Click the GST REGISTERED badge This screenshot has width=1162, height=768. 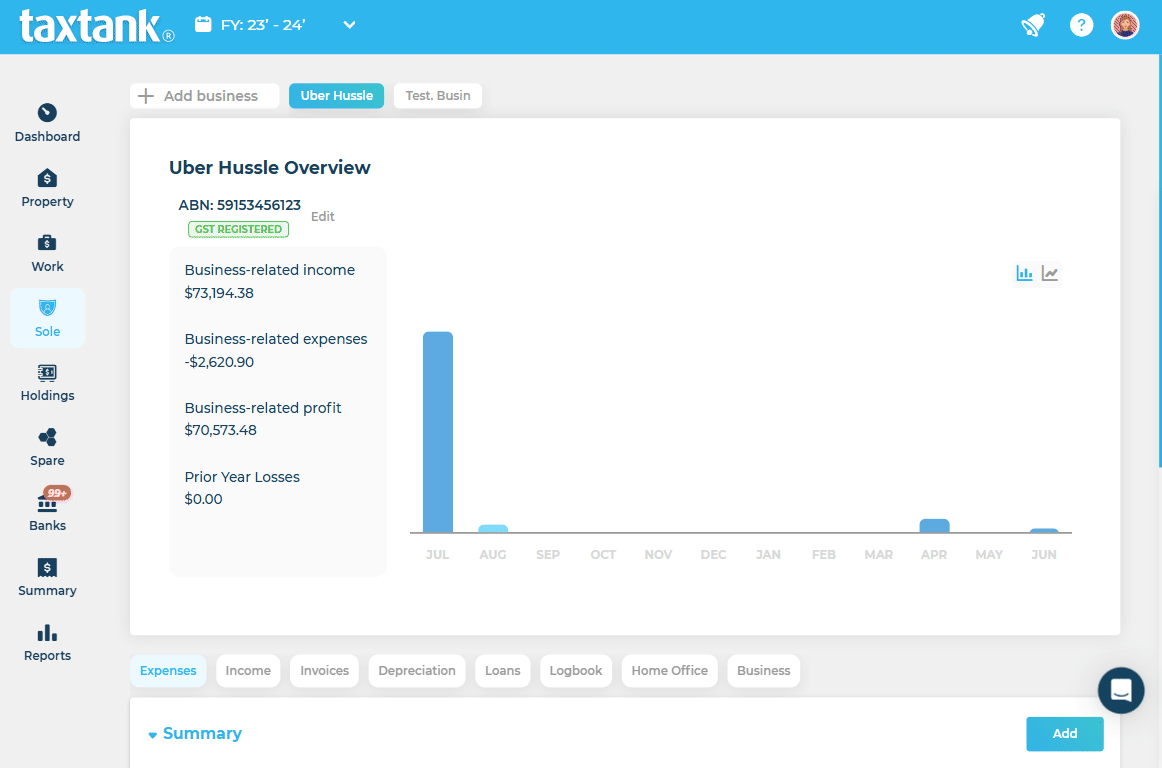coord(239,229)
